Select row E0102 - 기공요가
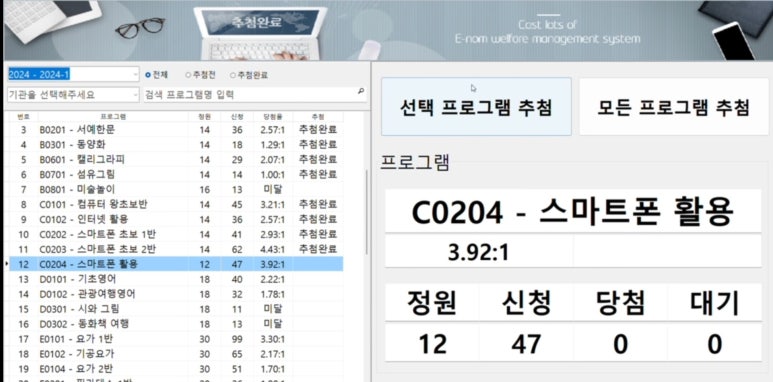Screen dimensions: 773x382 point(176,354)
